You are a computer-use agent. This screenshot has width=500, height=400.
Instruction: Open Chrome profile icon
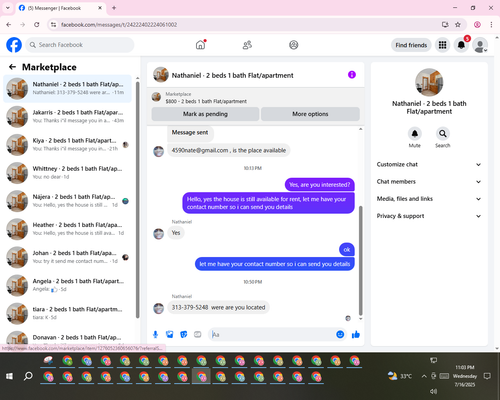[477, 25]
